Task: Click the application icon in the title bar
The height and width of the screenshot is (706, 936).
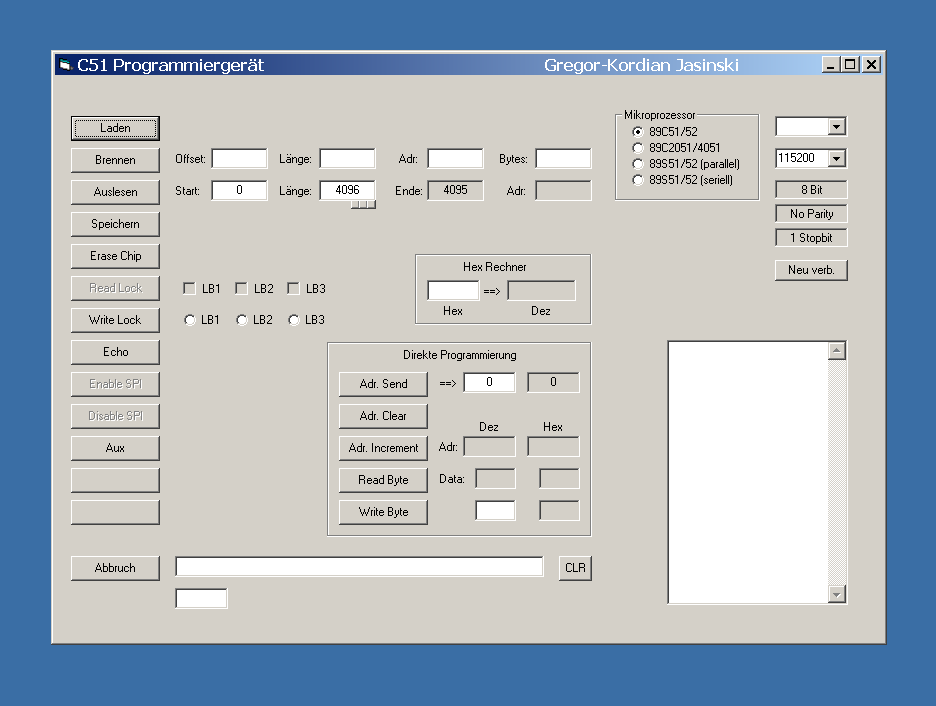Action: (x=65, y=64)
